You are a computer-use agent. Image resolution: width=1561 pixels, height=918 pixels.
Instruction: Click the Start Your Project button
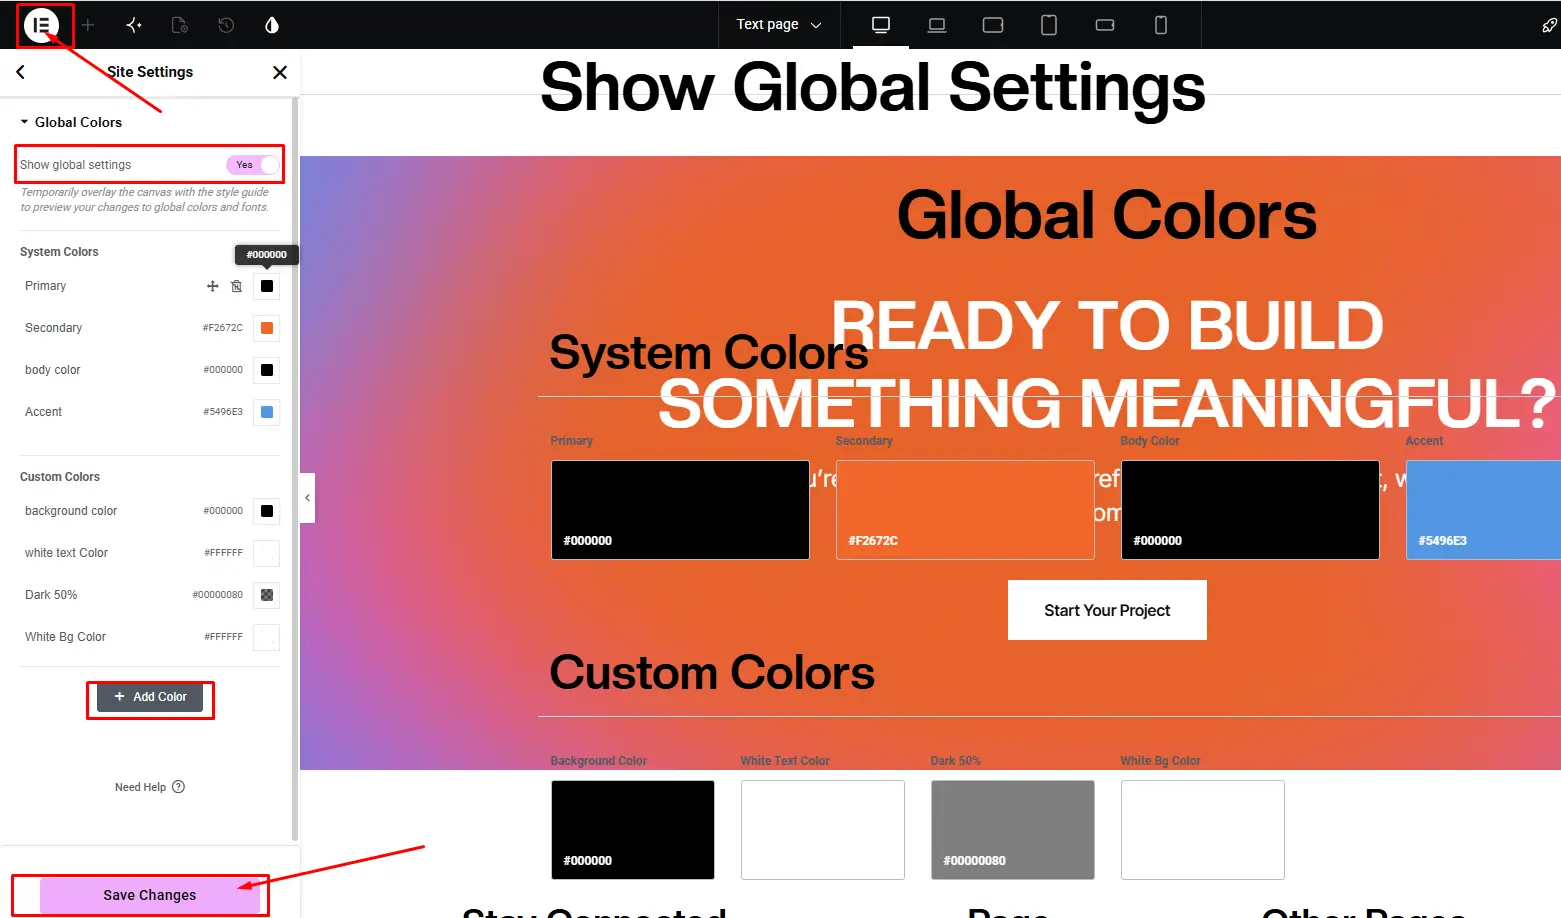tap(1107, 610)
